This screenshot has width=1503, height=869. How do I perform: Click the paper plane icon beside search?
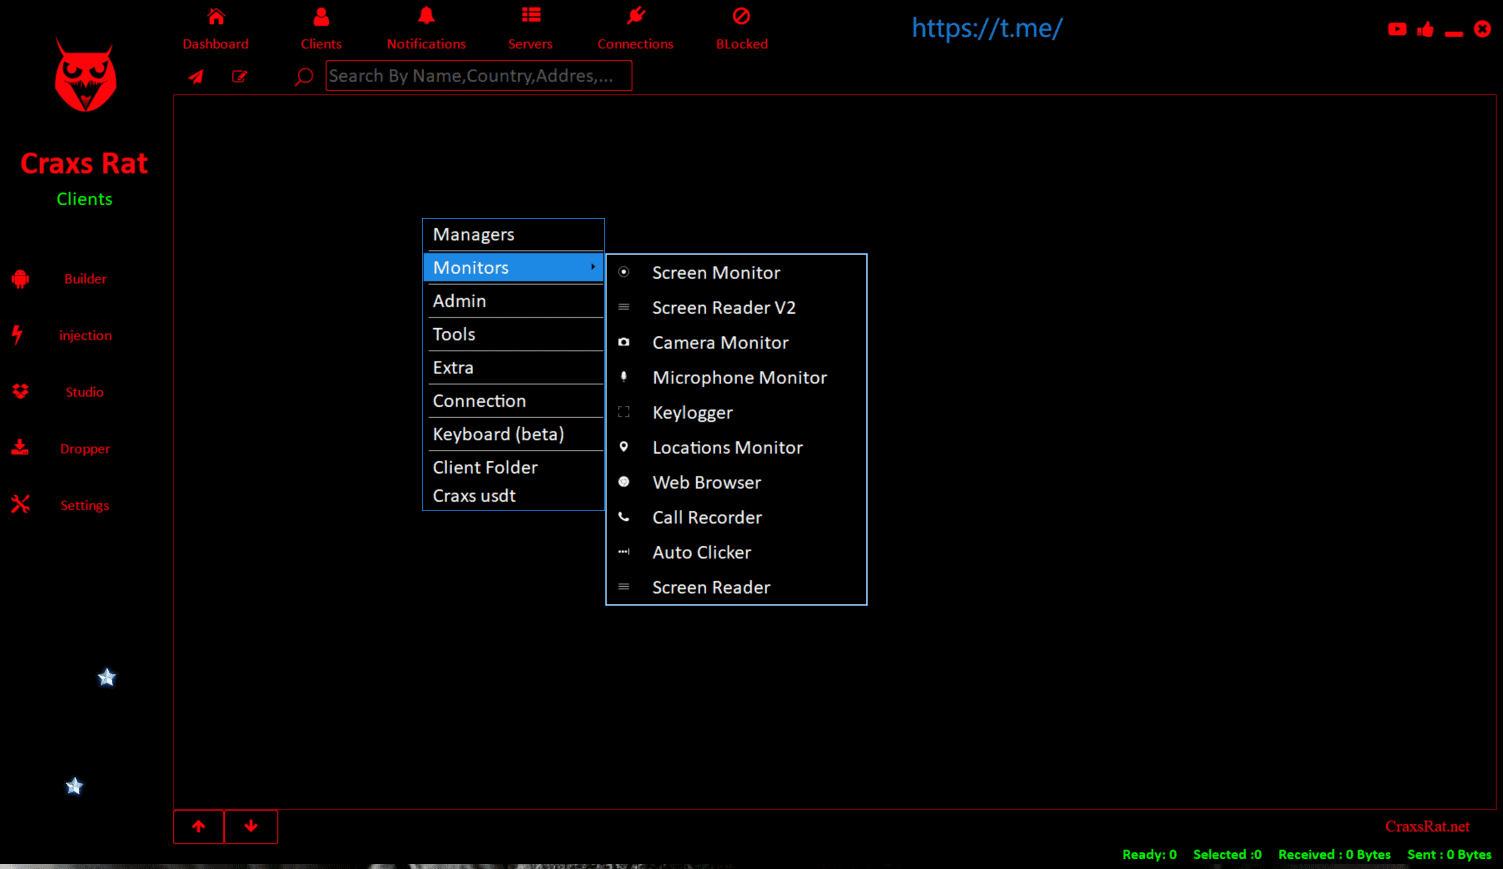point(196,76)
